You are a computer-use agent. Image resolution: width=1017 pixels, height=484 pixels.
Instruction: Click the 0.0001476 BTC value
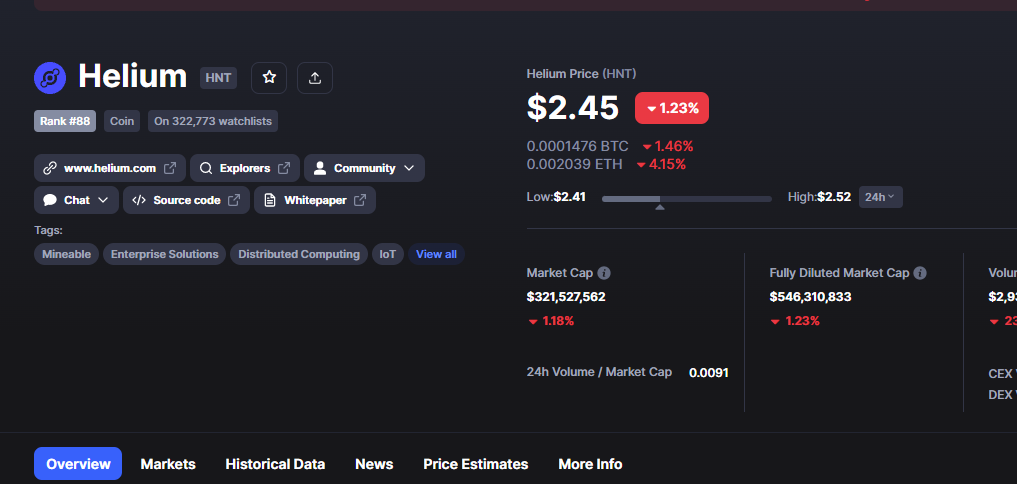pyautogui.click(x=577, y=146)
